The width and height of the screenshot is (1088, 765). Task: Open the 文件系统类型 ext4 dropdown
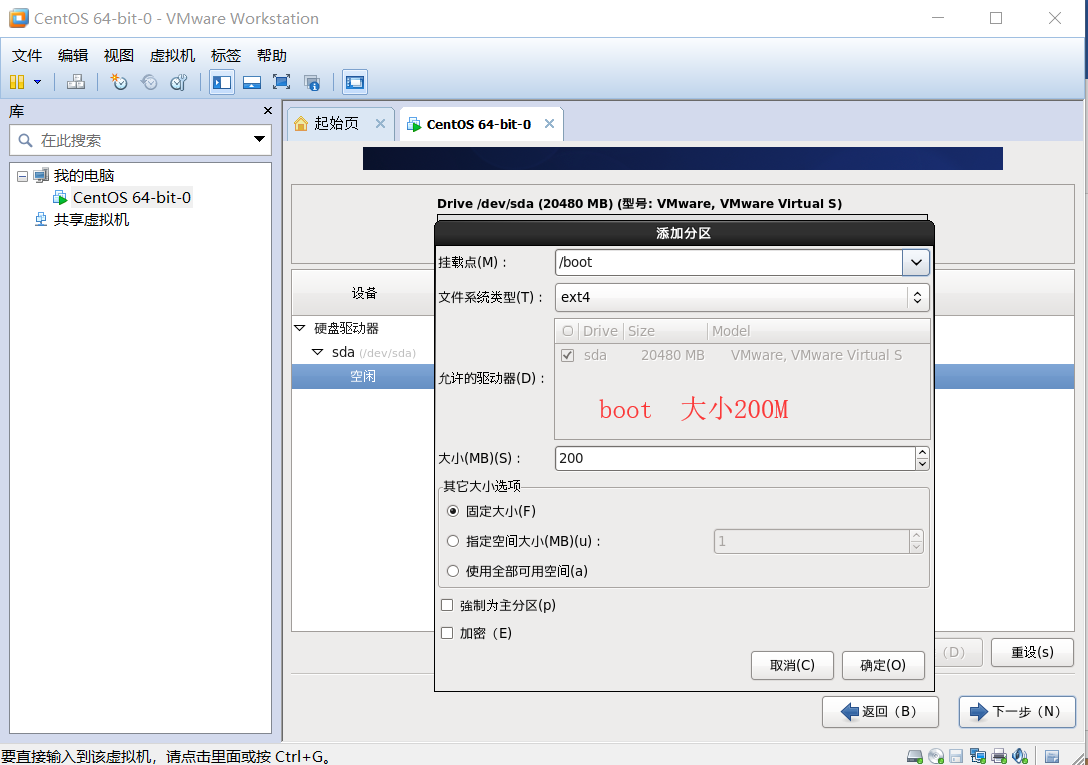742,297
